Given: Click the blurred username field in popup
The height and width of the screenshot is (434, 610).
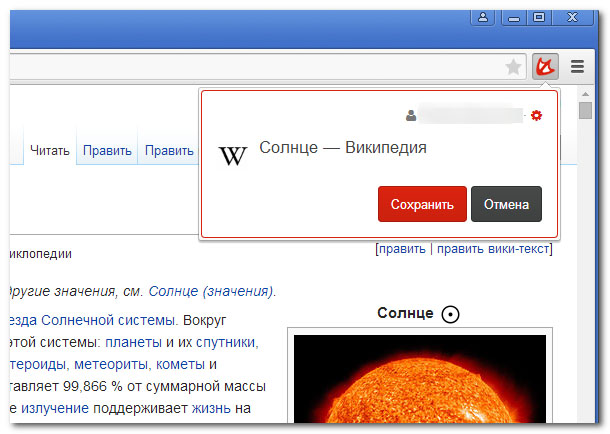Looking at the screenshot, I should pos(471,116).
